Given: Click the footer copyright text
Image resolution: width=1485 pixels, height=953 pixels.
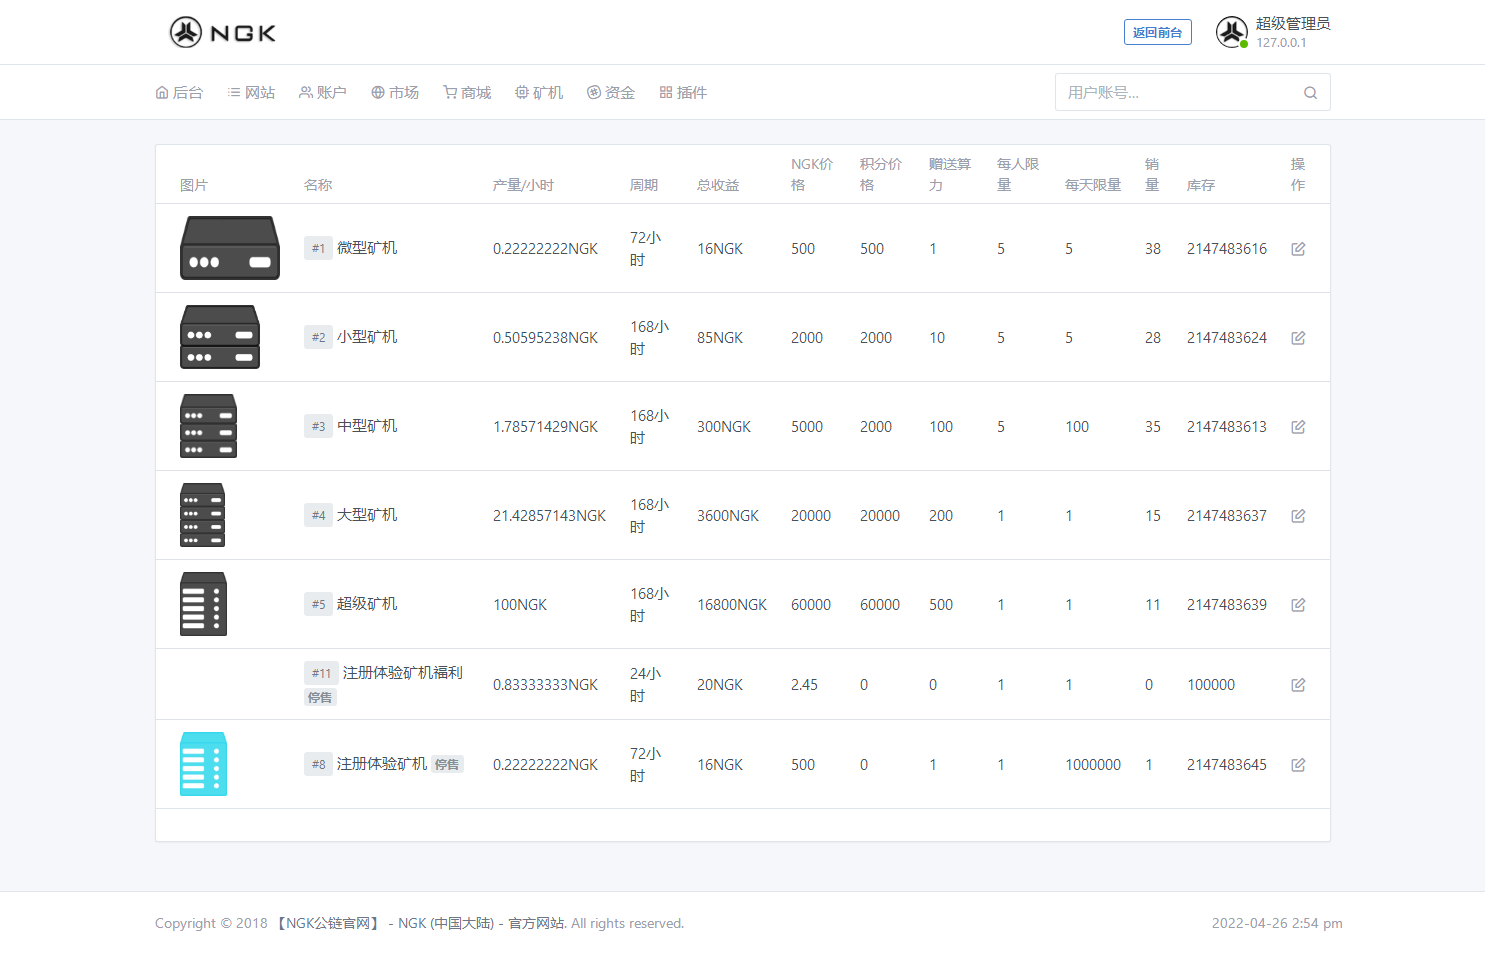Looking at the screenshot, I should (419, 923).
